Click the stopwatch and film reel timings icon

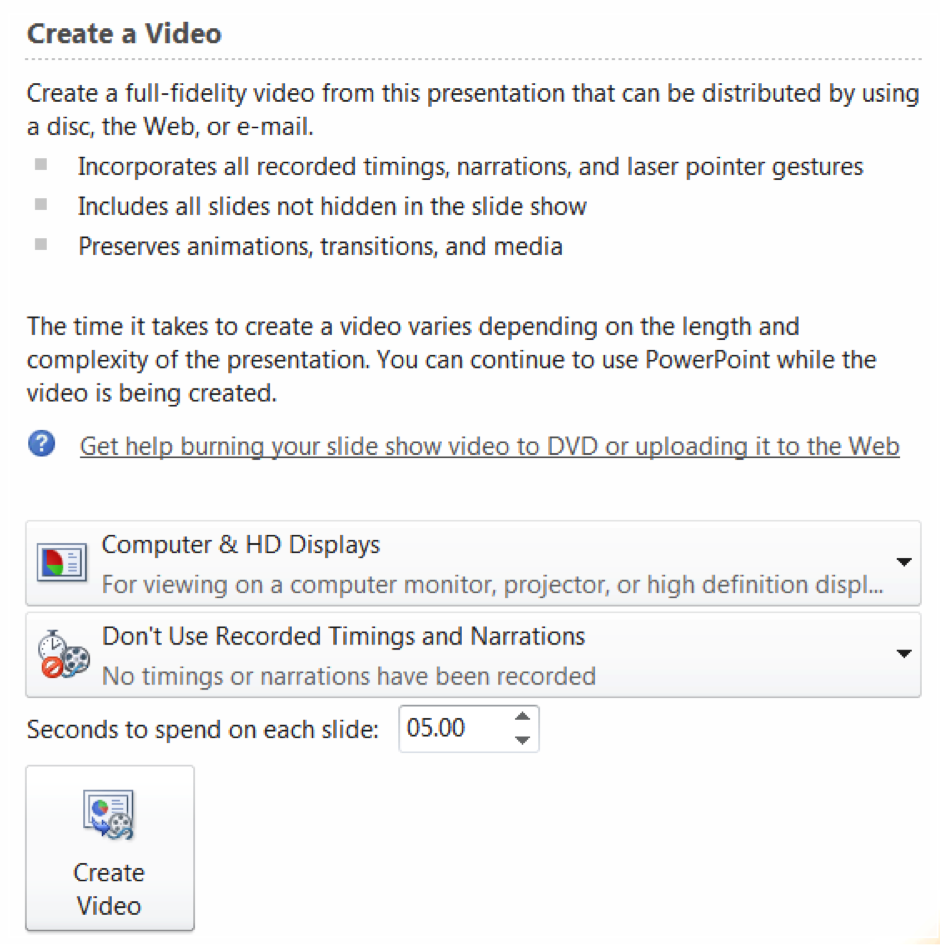[63, 655]
